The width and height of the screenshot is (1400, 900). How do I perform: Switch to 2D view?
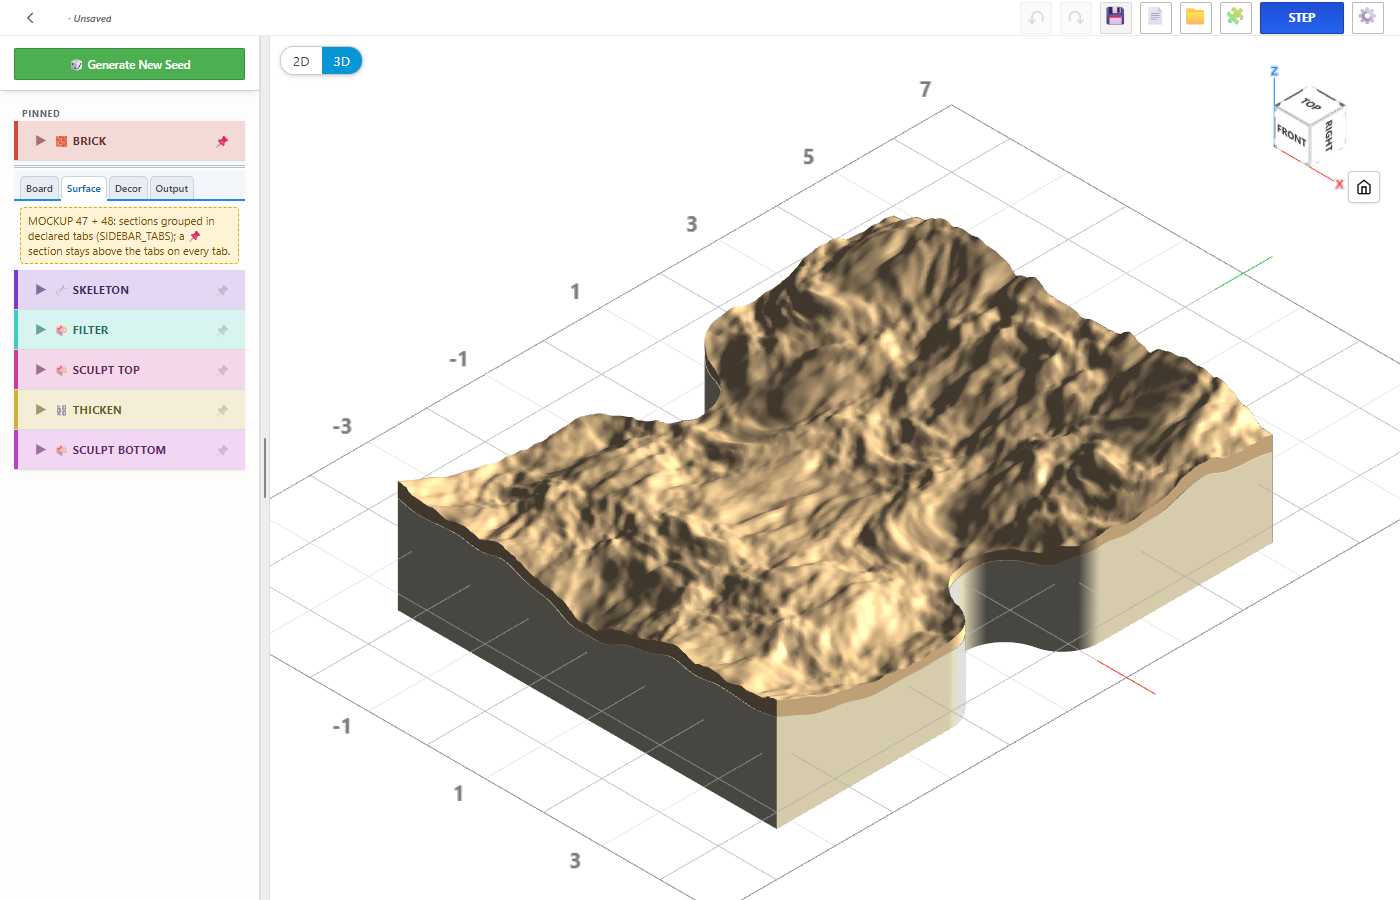point(301,61)
